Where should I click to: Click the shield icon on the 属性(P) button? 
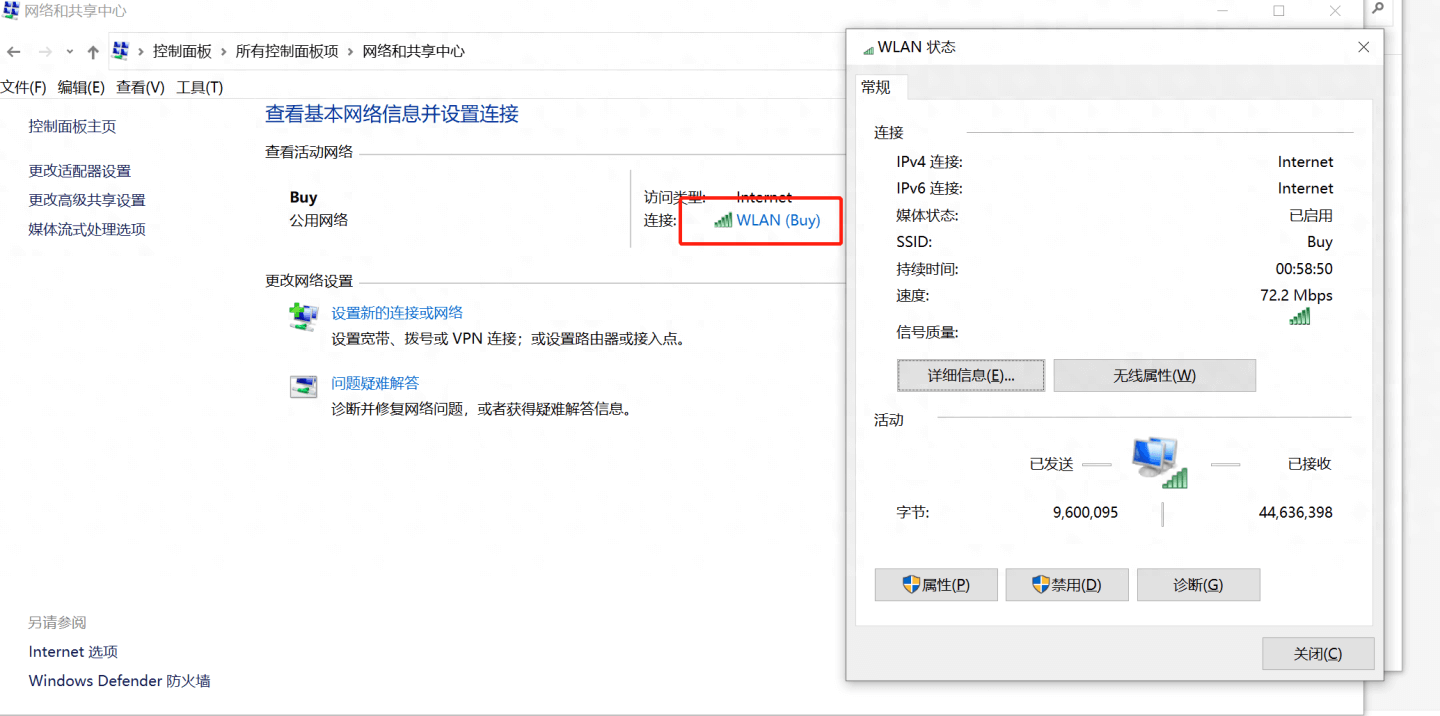pos(911,584)
